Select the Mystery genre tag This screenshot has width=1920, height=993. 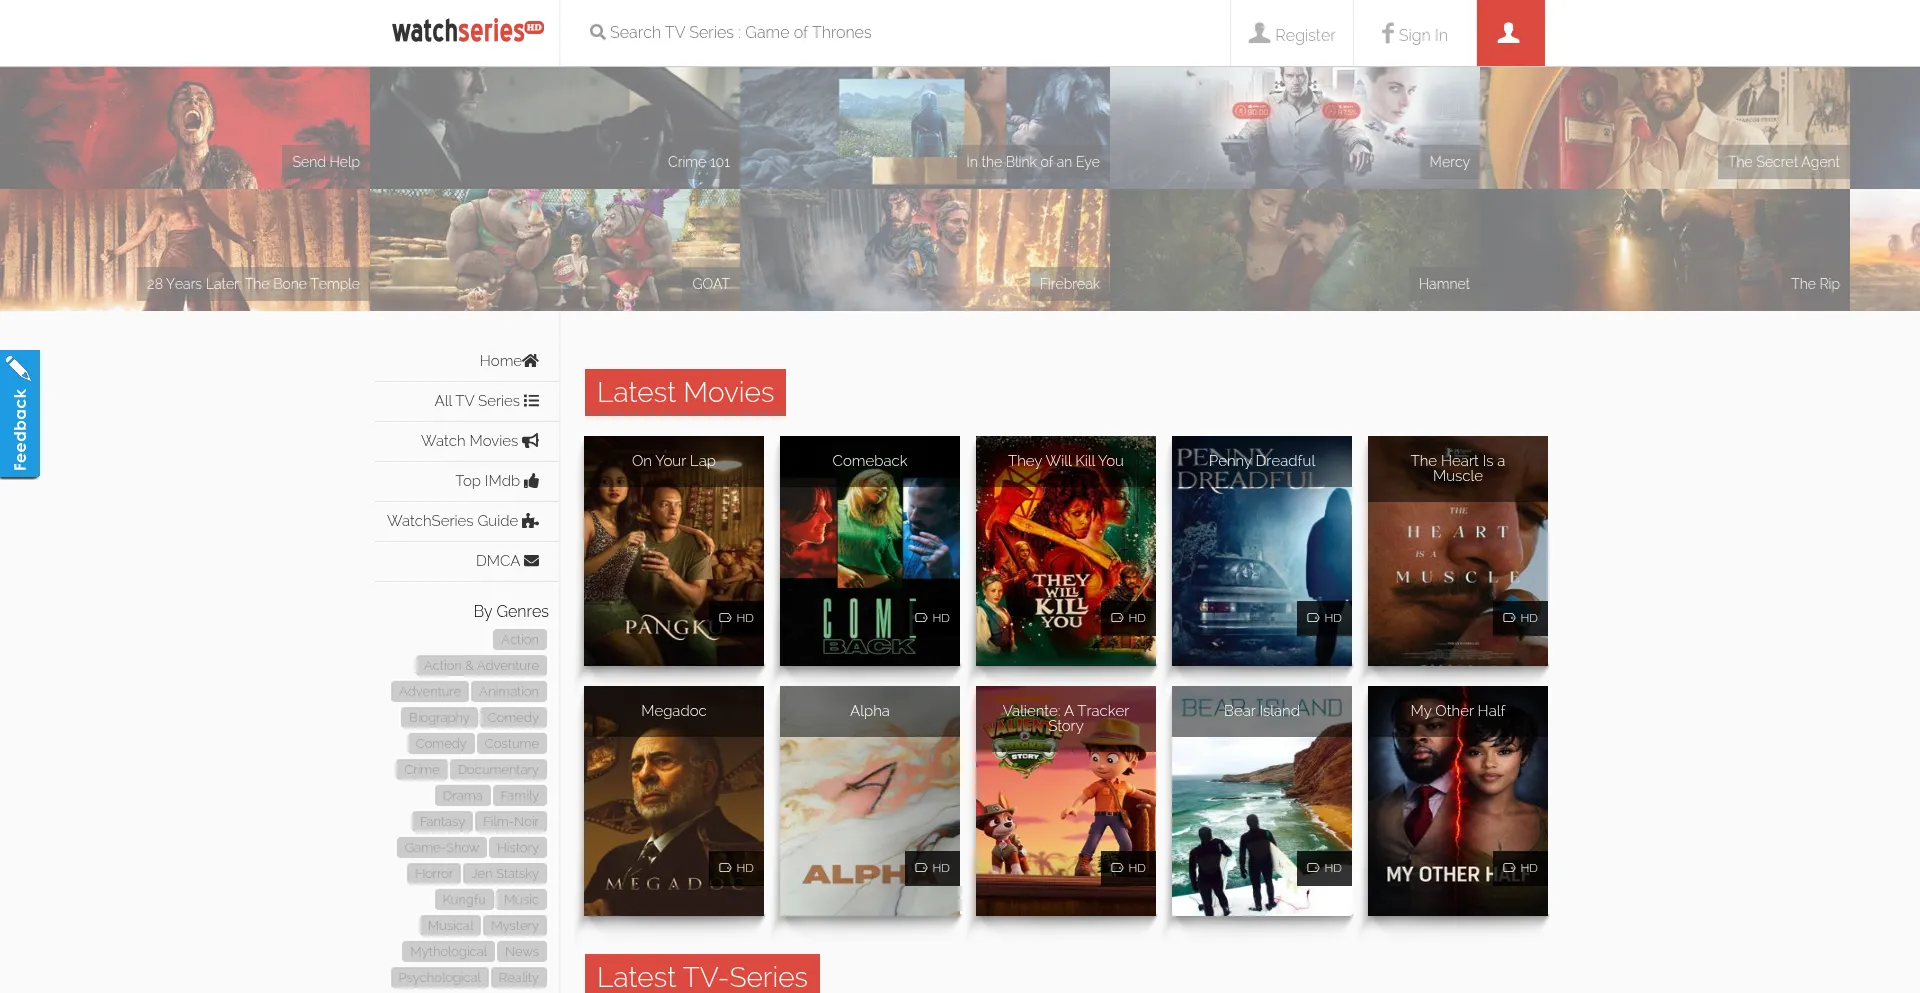tap(515, 925)
